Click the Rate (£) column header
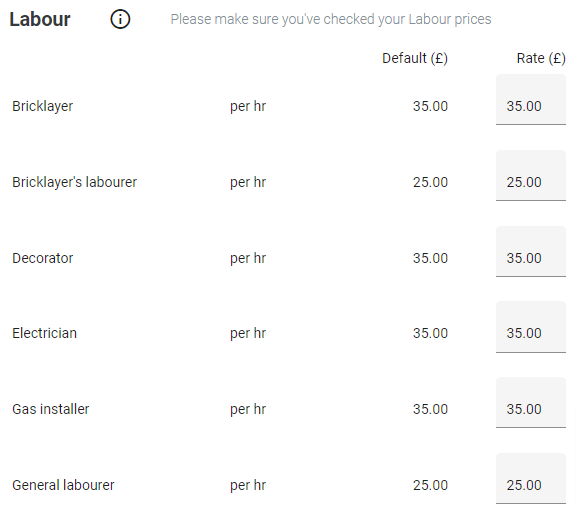 tap(541, 58)
